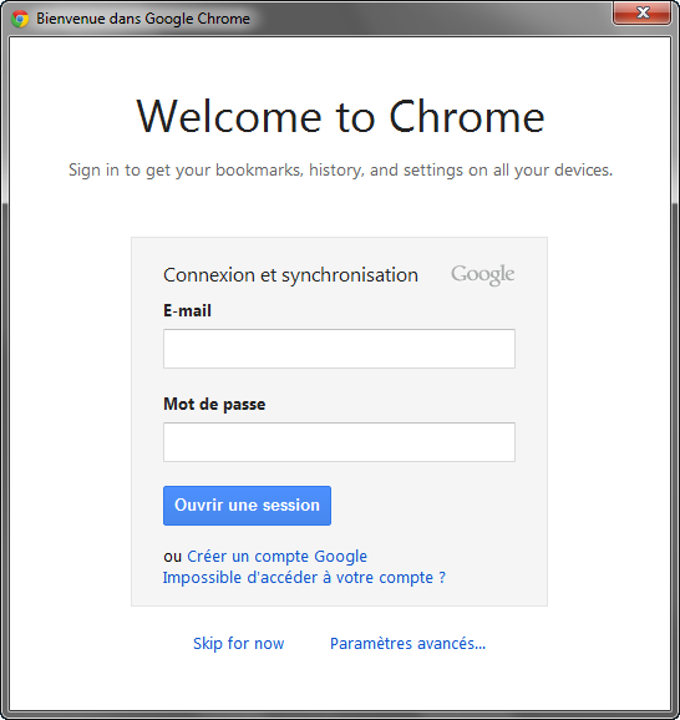Image resolution: width=680 pixels, height=720 pixels.
Task: Open the Créer un compte Google link
Action: [277, 556]
